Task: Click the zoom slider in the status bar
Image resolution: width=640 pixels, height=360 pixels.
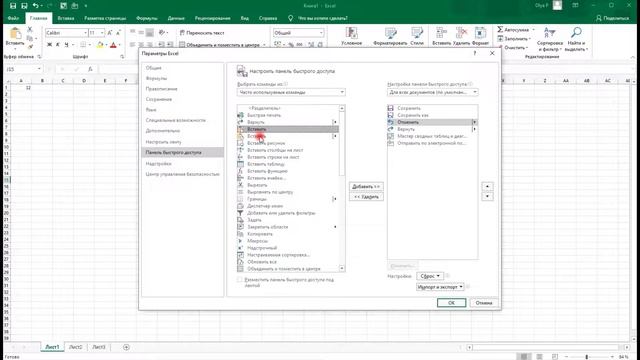Action: pos(587,357)
